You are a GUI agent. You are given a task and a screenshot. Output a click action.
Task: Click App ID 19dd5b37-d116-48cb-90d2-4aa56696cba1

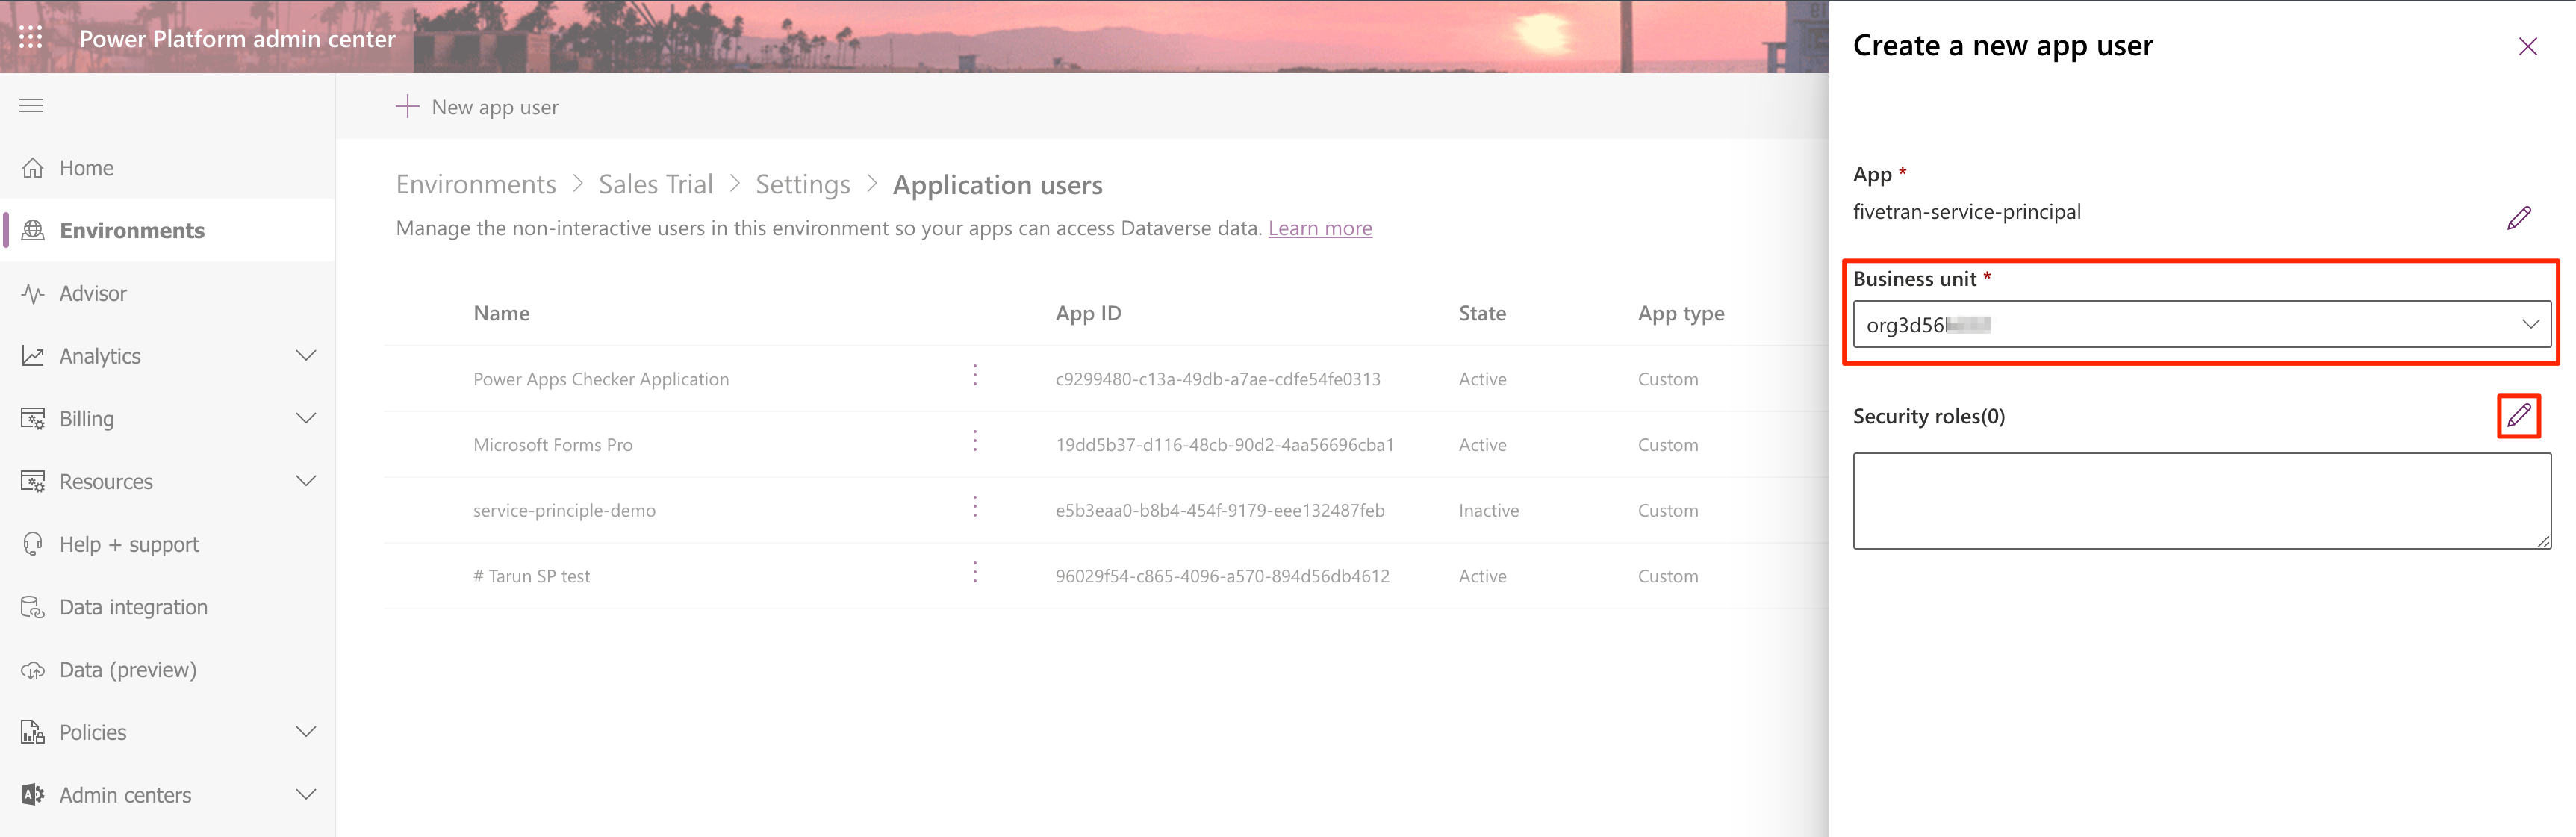pos(1224,445)
